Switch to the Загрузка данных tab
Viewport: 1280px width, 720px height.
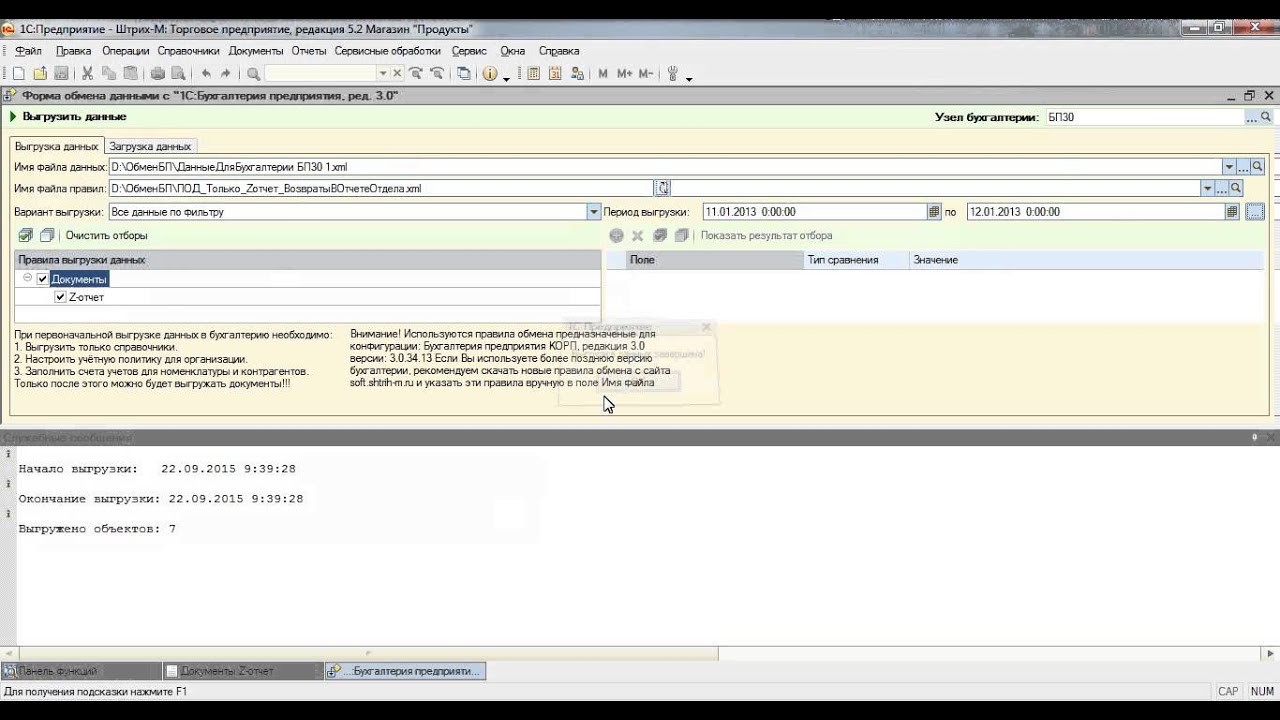click(150, 146)
